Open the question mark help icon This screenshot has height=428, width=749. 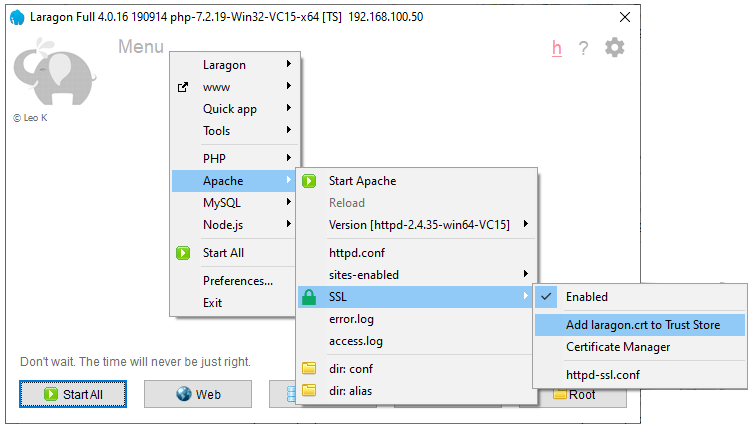(x=583, y=48)
